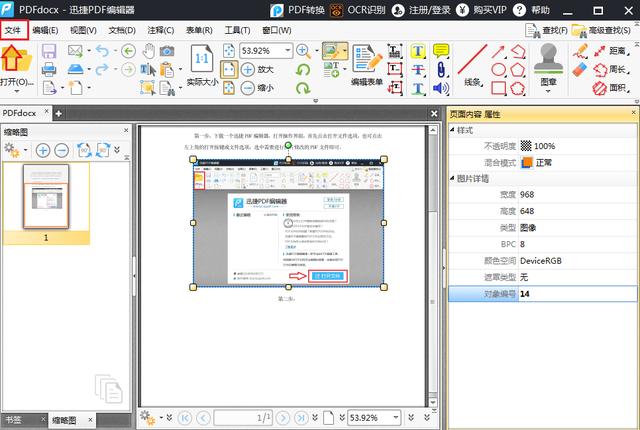Click the 打开(O) folder icon
The image size is (640, 430).
[16, 58]
